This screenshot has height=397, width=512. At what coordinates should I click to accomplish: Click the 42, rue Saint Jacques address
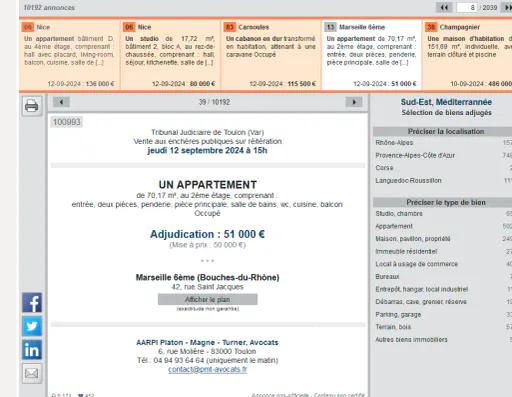click(207, 287)
